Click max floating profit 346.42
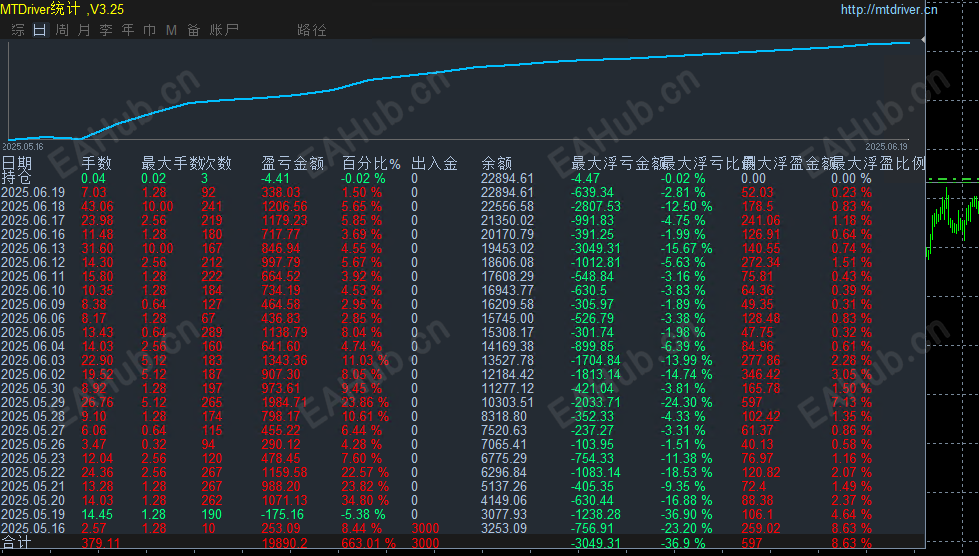Image resolution: width=979 pixels, height=556 pixels. coord(761,374)
